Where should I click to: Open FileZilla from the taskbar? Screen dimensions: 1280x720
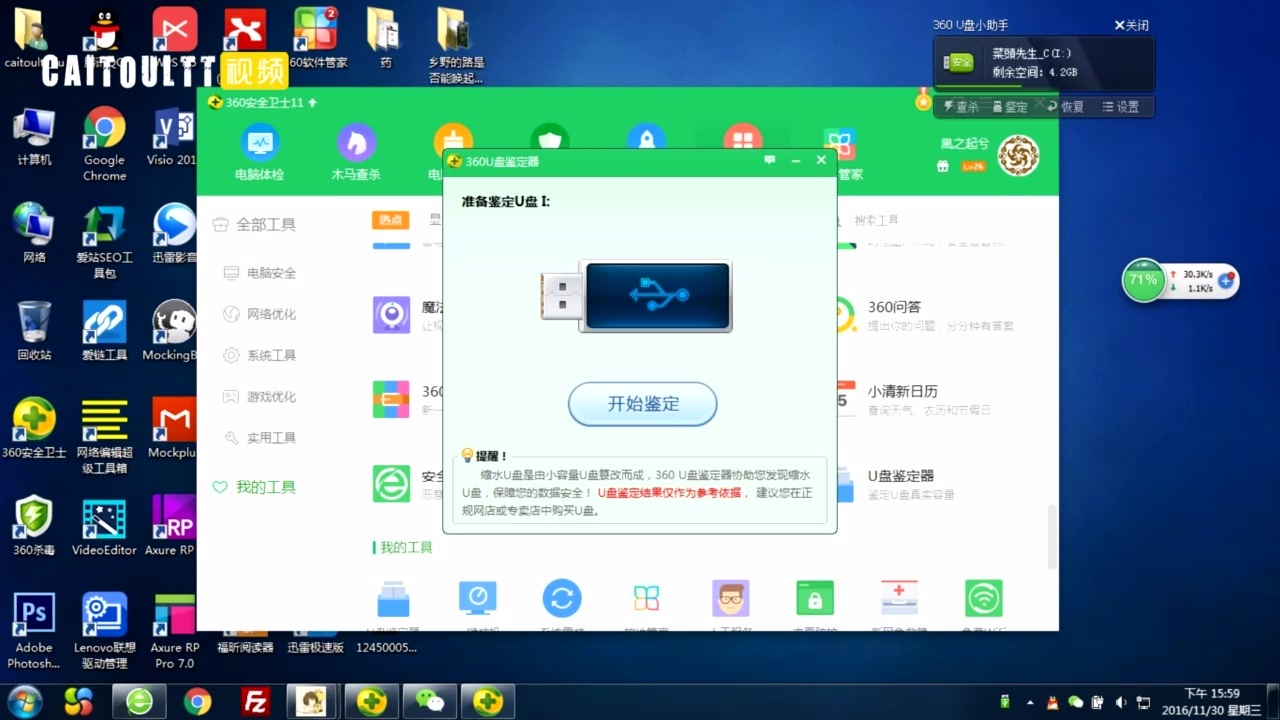[x=256, y=702]
